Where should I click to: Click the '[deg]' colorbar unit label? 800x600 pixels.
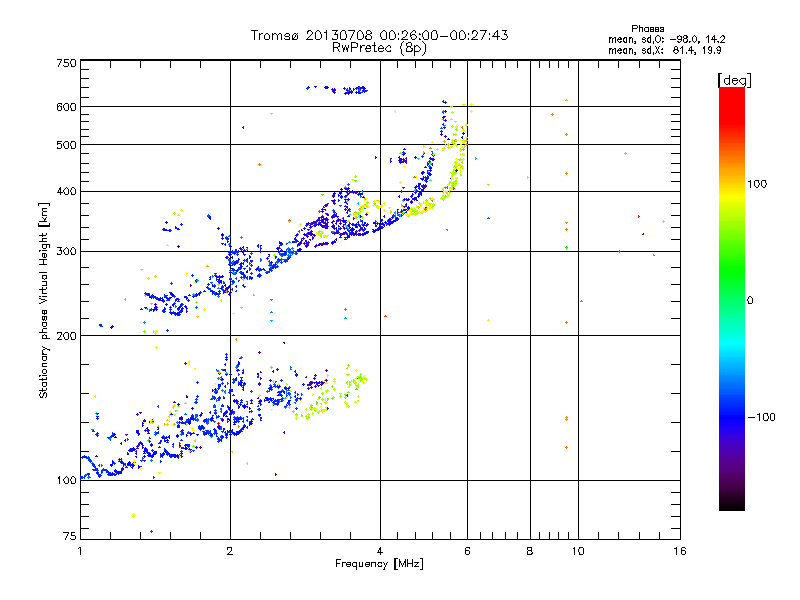[x=734, y=80]
